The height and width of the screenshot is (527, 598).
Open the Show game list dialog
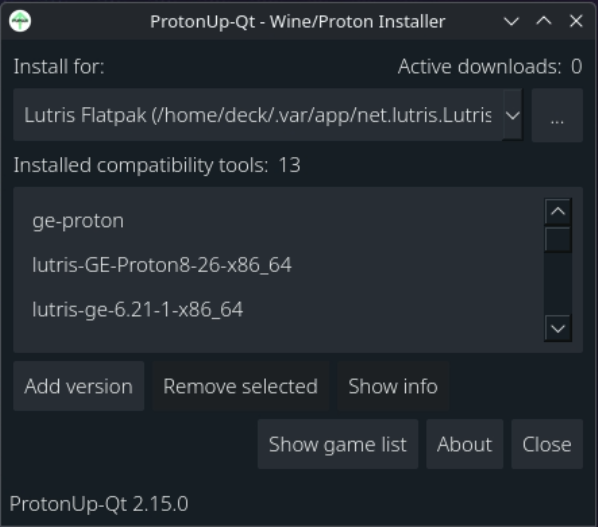(x=338, y=444)
